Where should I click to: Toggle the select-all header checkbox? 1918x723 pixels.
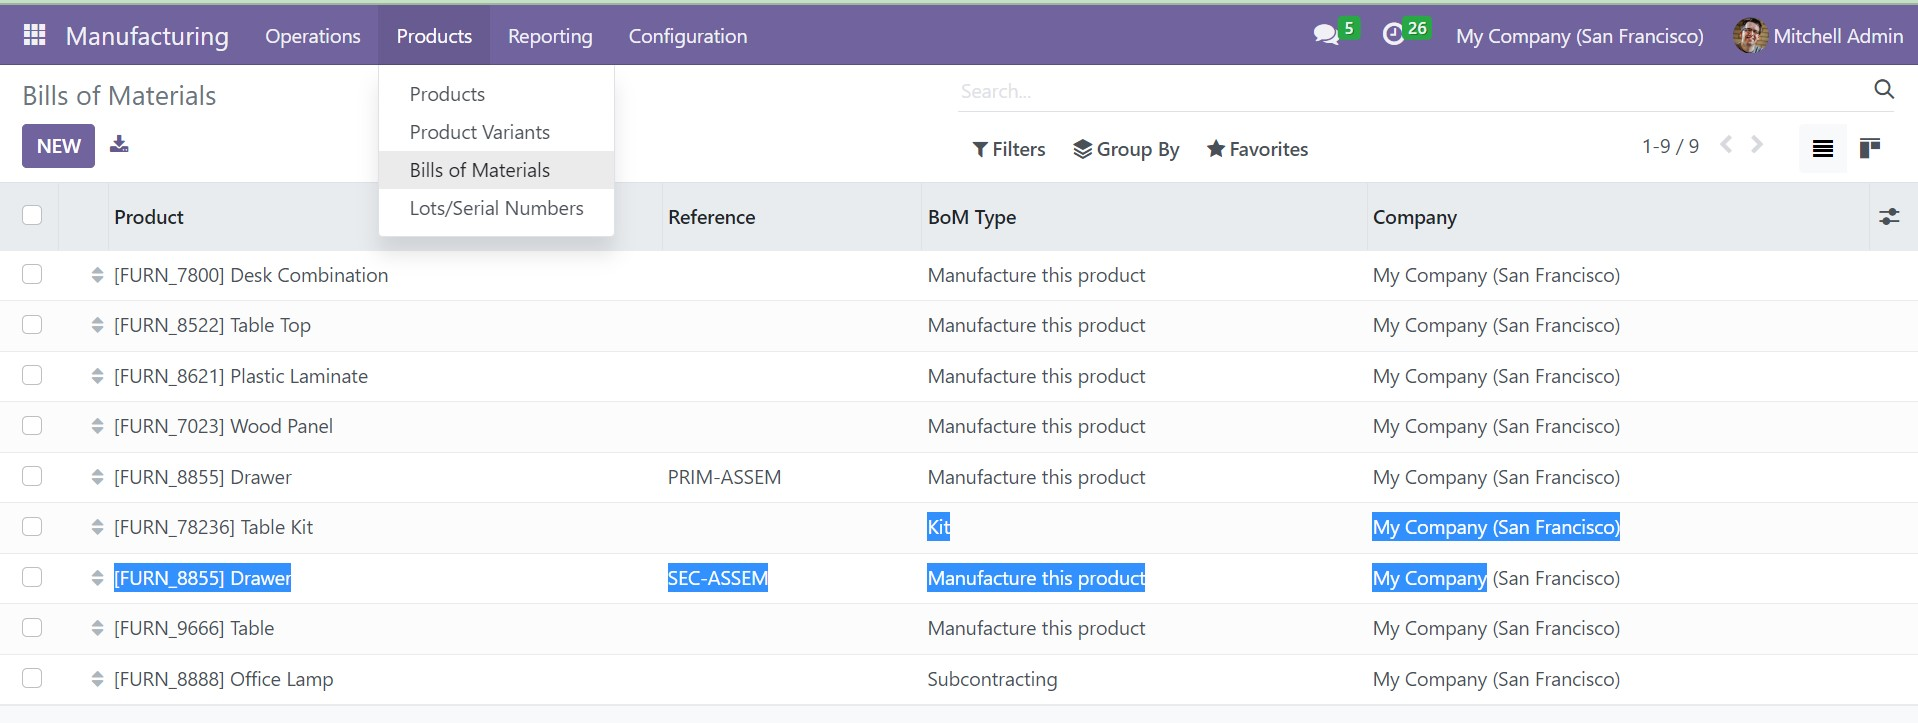pyautogui.click(x=32, y=215)
